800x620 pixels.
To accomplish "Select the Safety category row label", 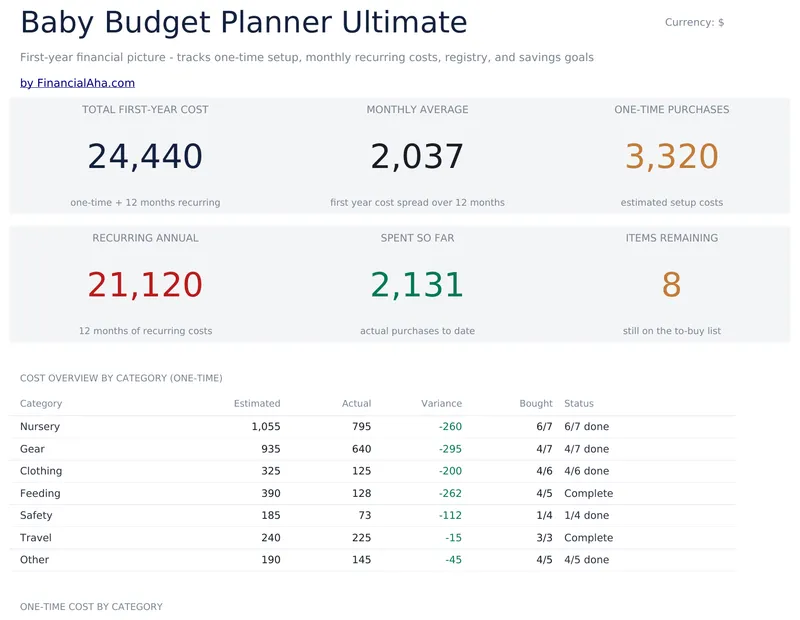I will click(36, 515).
